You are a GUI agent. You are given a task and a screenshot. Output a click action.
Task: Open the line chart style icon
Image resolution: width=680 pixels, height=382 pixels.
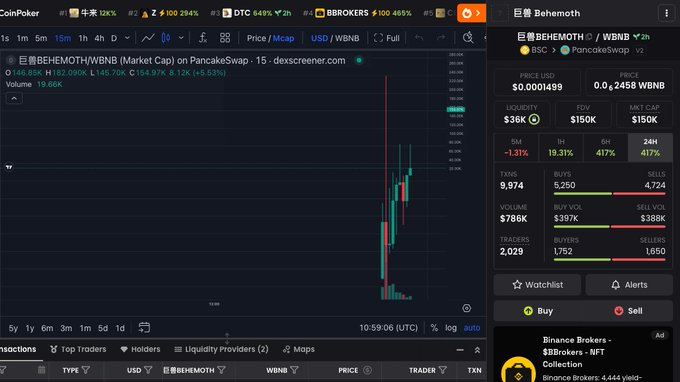148,38
